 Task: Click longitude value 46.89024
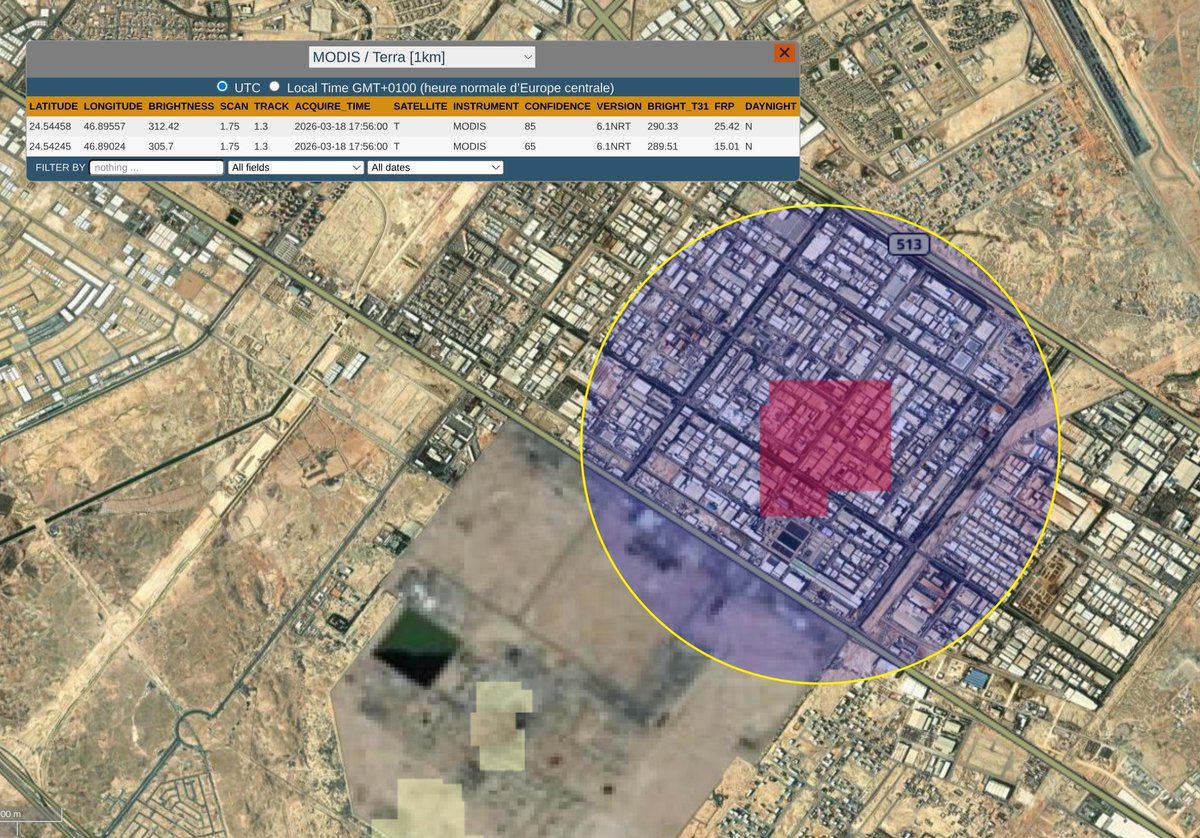(104, 146)
